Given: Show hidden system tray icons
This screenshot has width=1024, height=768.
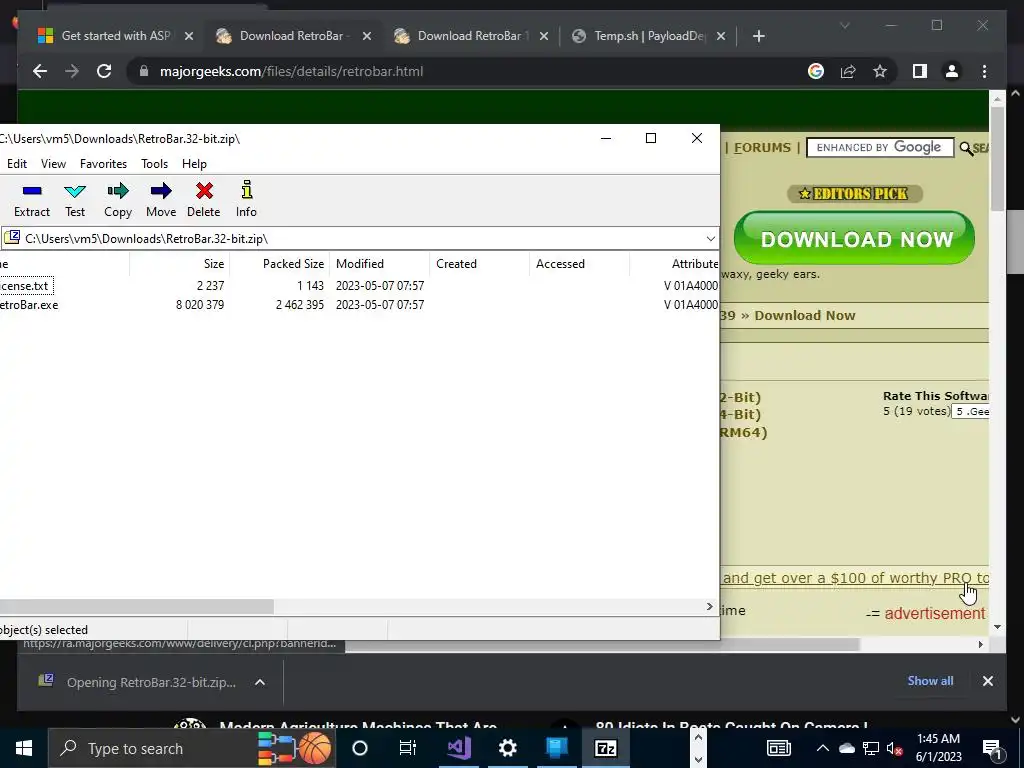Looking at the screenshot, I should (823, 748).
